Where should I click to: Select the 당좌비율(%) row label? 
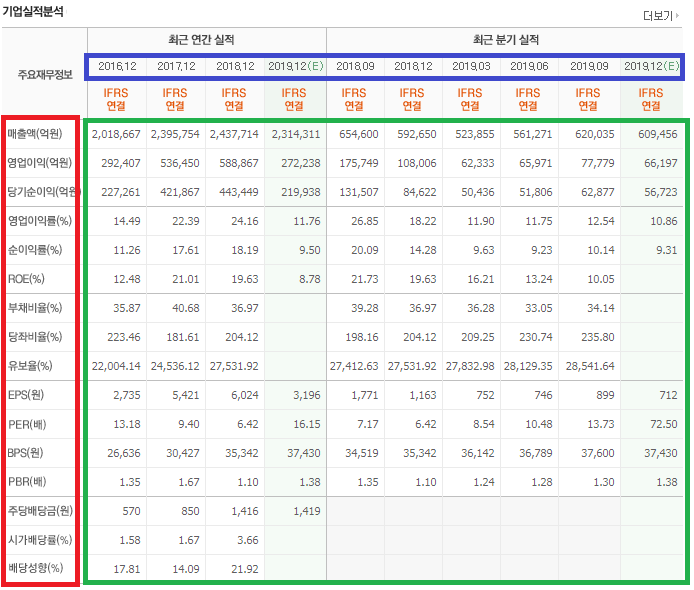(35, 337)
